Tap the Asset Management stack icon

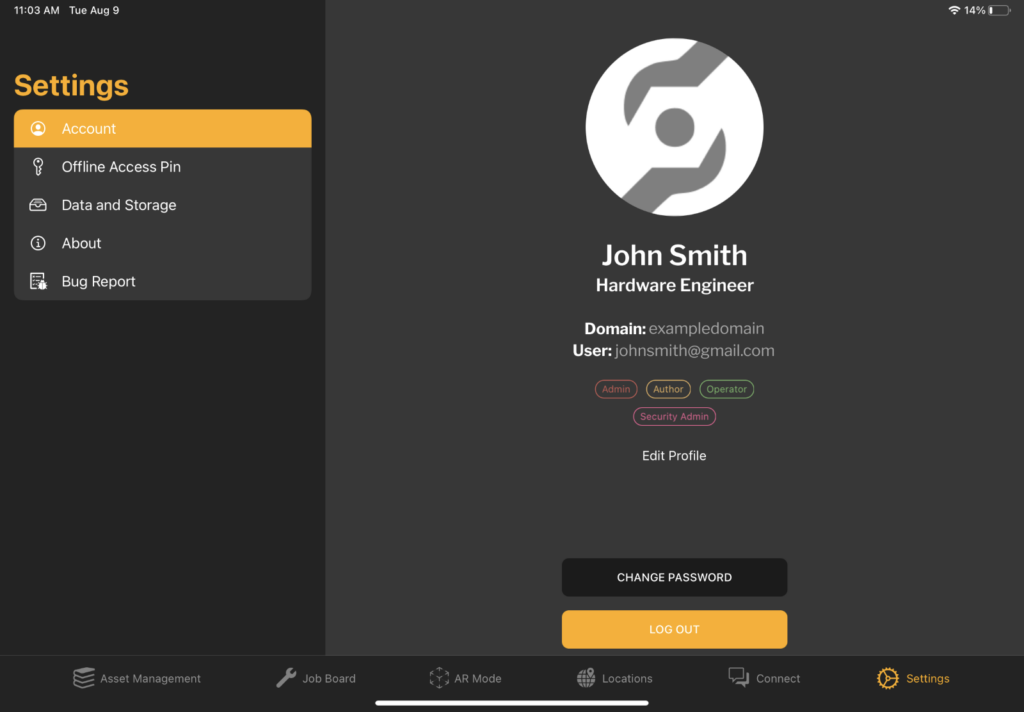coord(84,678)
